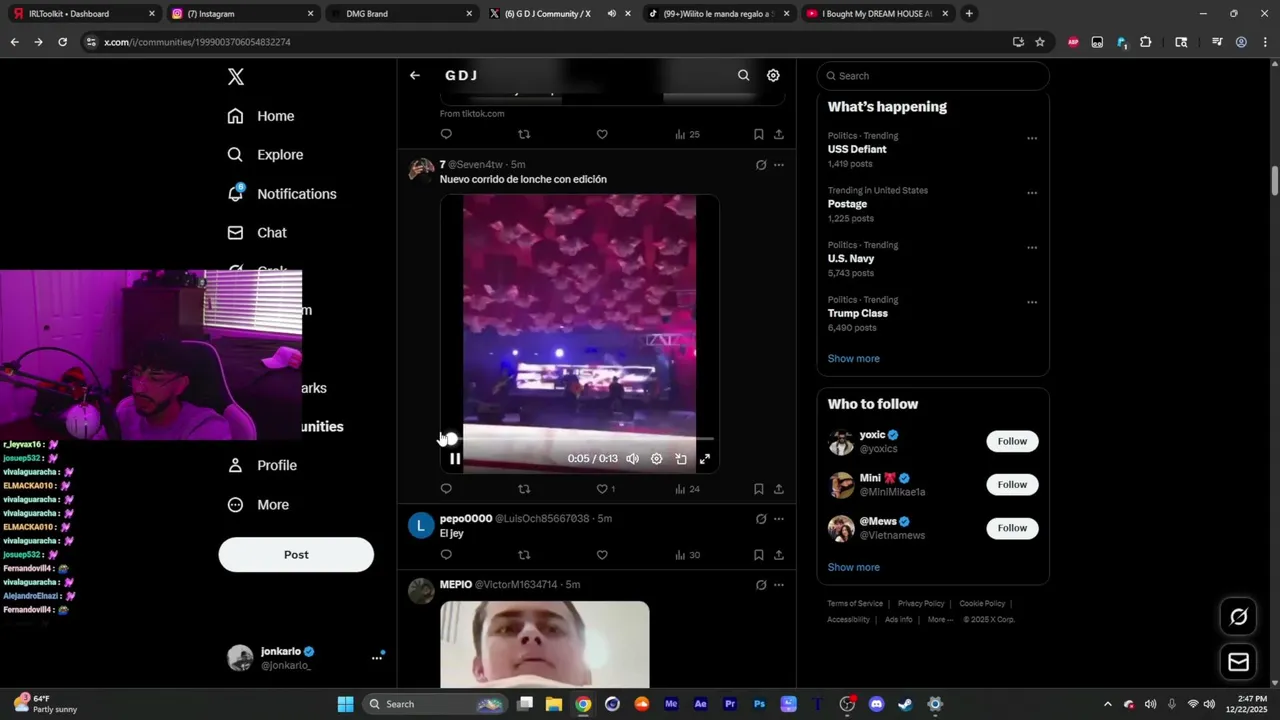Reply to the pepo0000 post
The width and height of the screenshot is (1280, 720).
[x=446, y=555]
